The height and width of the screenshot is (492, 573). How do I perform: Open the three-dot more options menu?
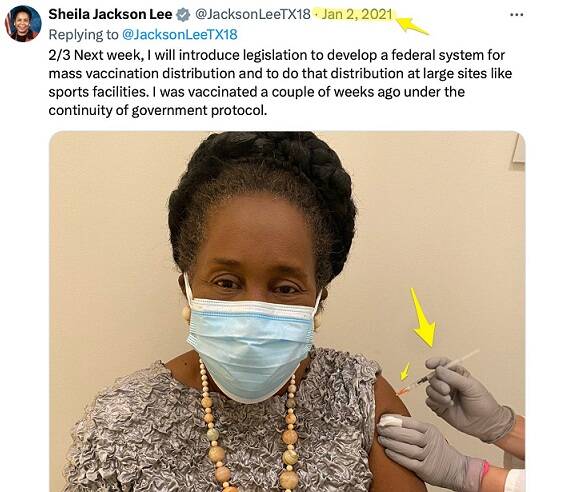516,15
